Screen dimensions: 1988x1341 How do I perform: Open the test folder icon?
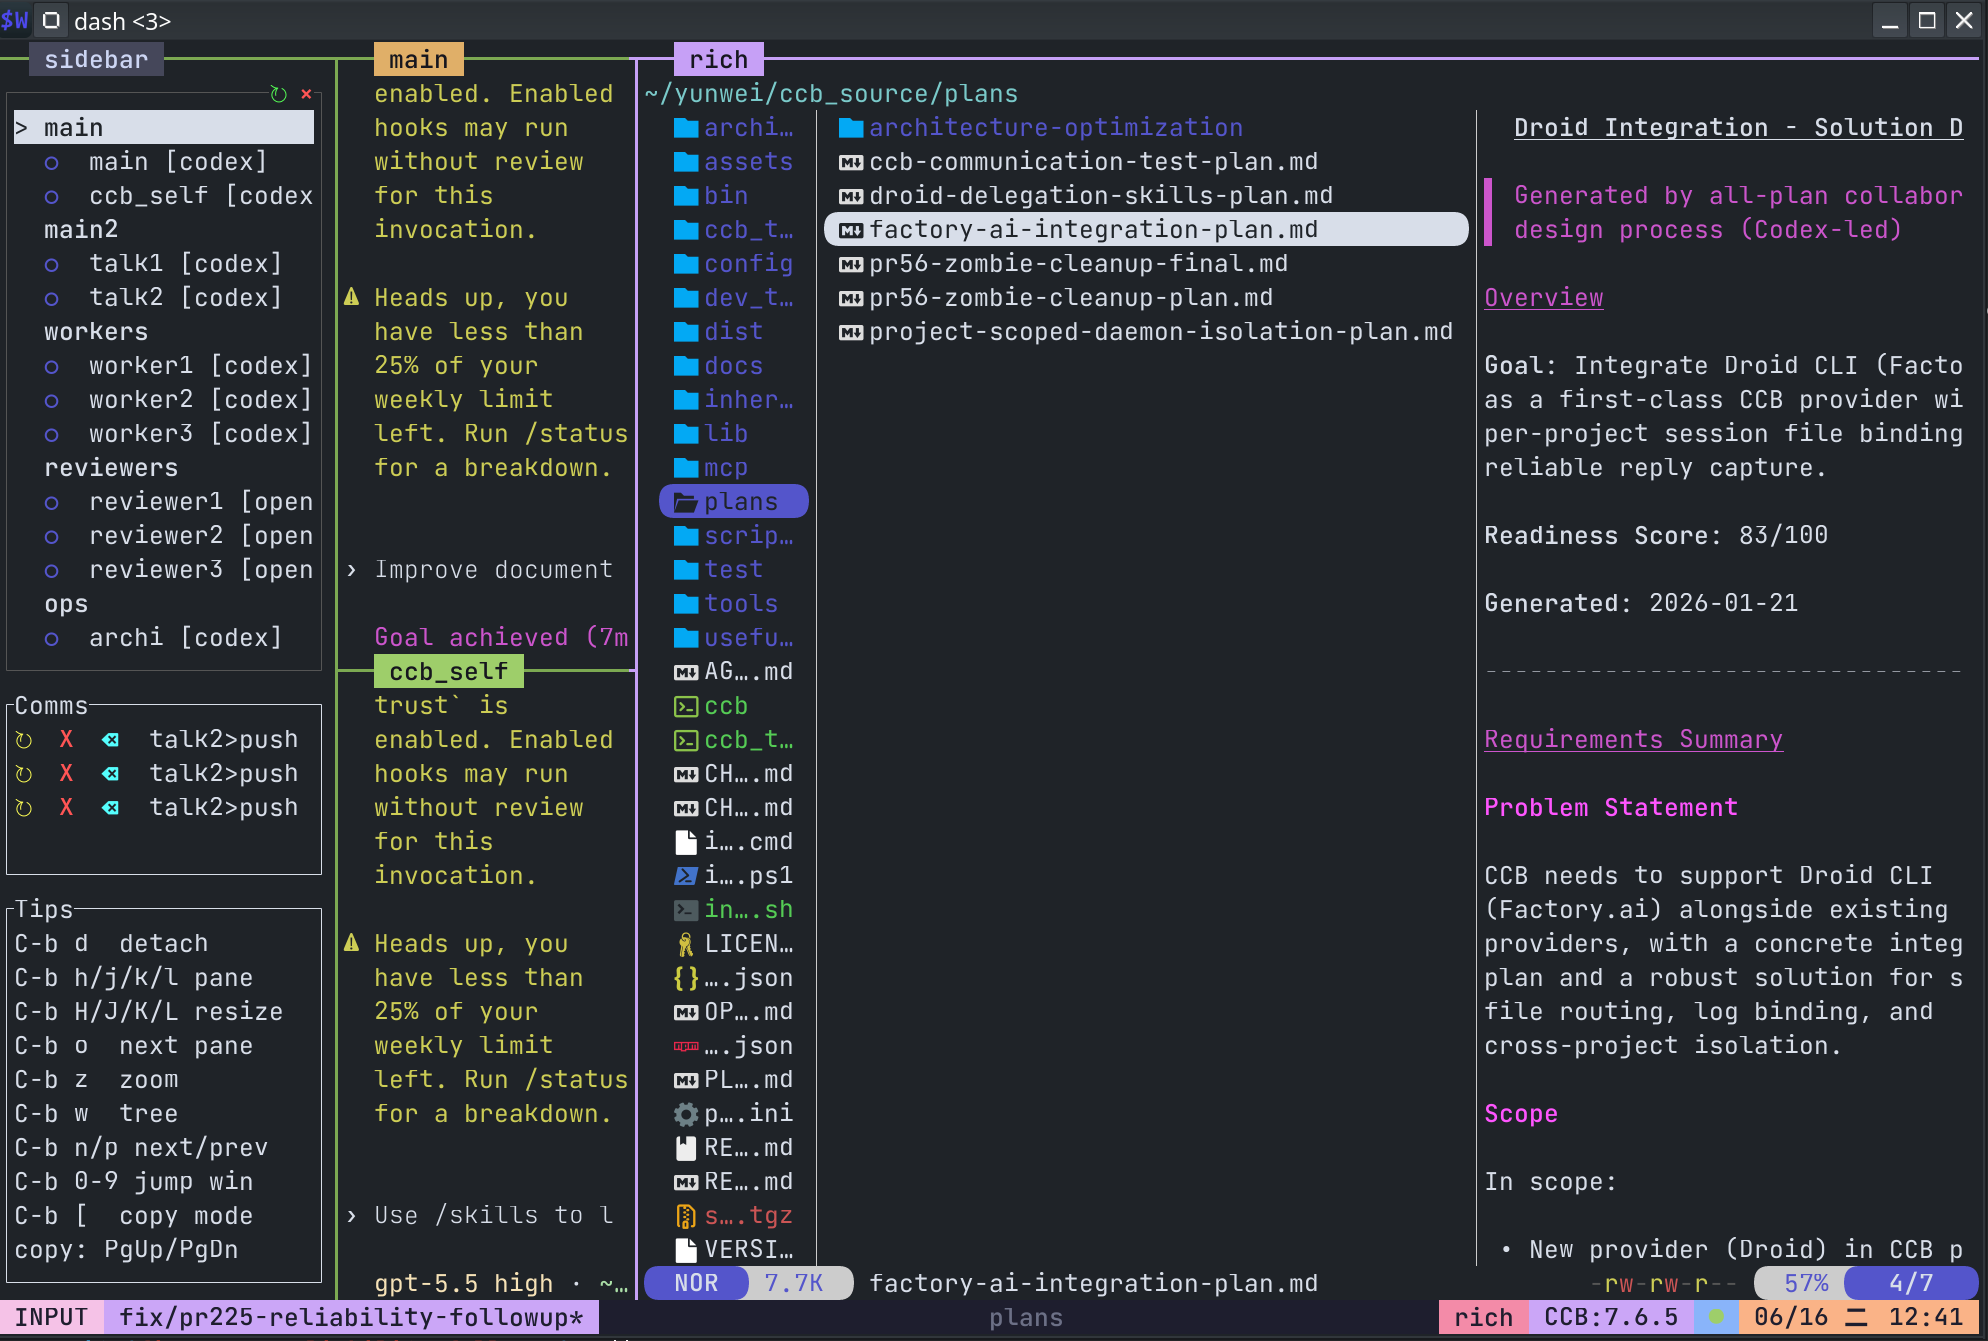(x=686, y=570)
